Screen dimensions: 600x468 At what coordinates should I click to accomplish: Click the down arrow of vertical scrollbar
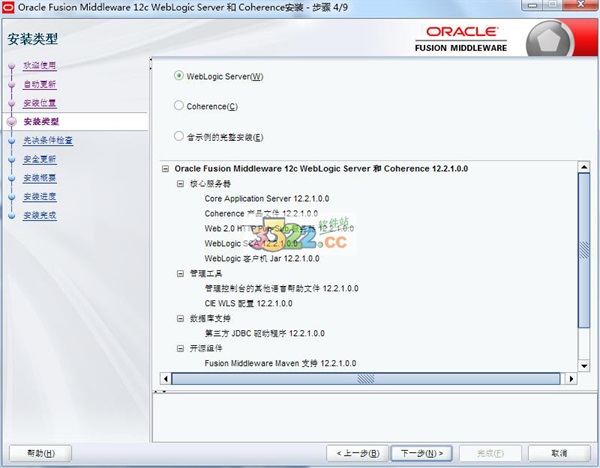click(x=584, y=366)
